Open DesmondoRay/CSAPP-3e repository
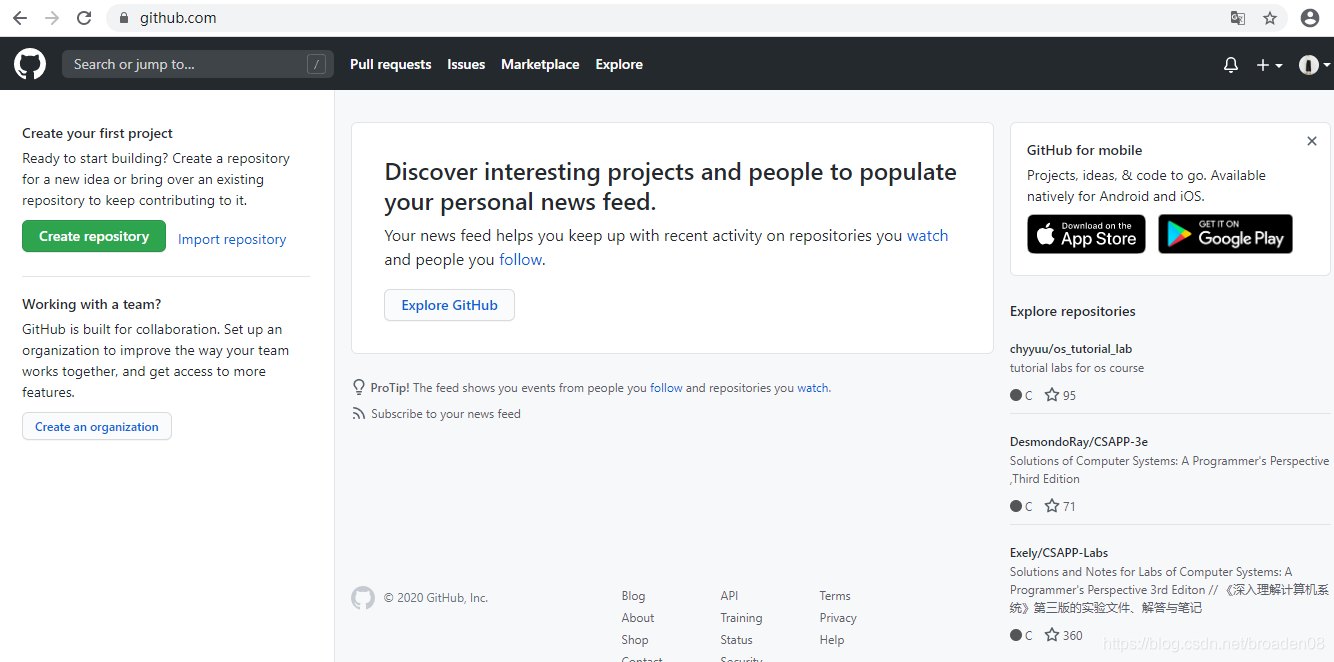Image resolution: width=1334 pixels, height=662 pixels. tap(1079, 442)
